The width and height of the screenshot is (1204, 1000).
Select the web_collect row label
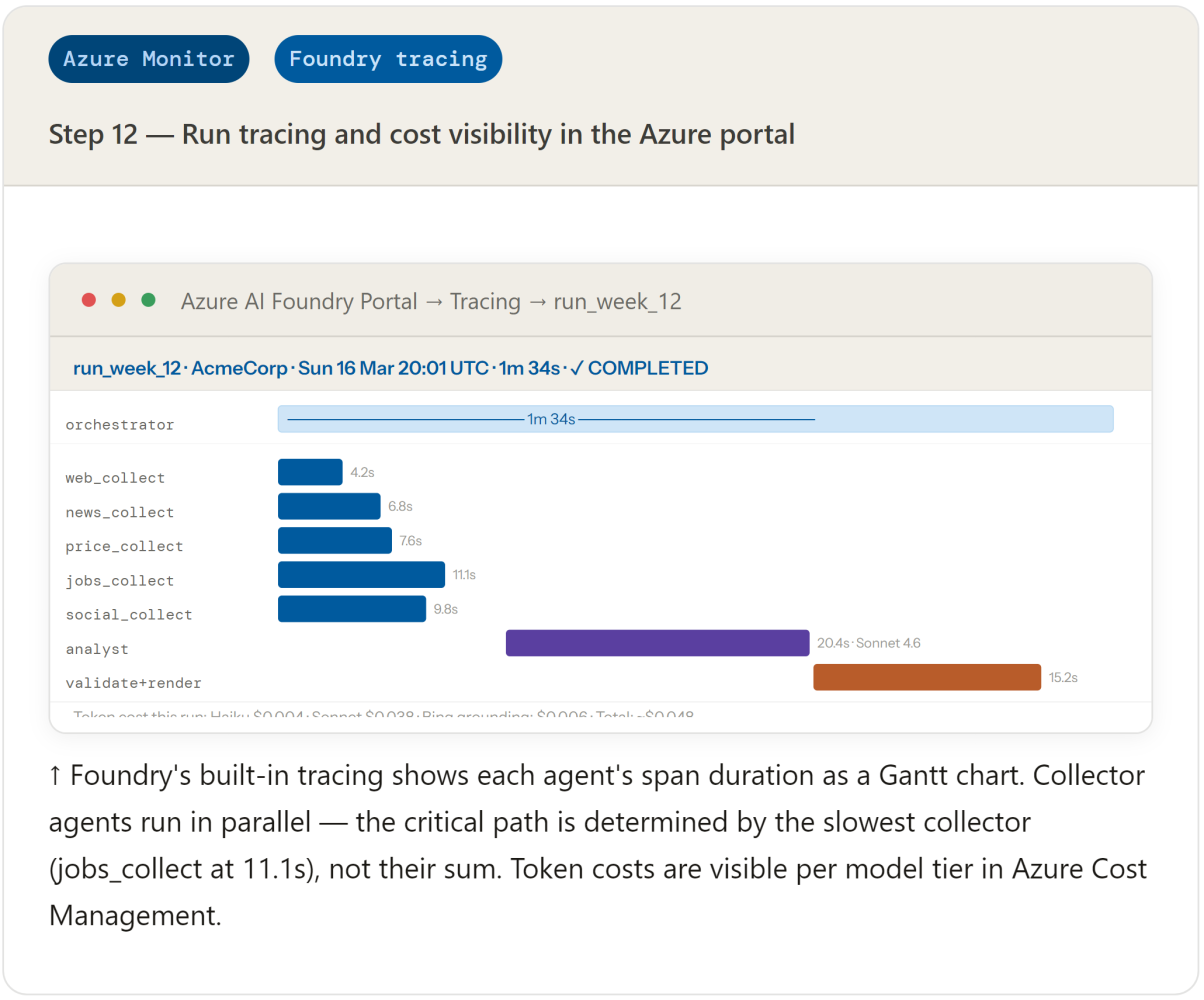(x=115, y=478)
